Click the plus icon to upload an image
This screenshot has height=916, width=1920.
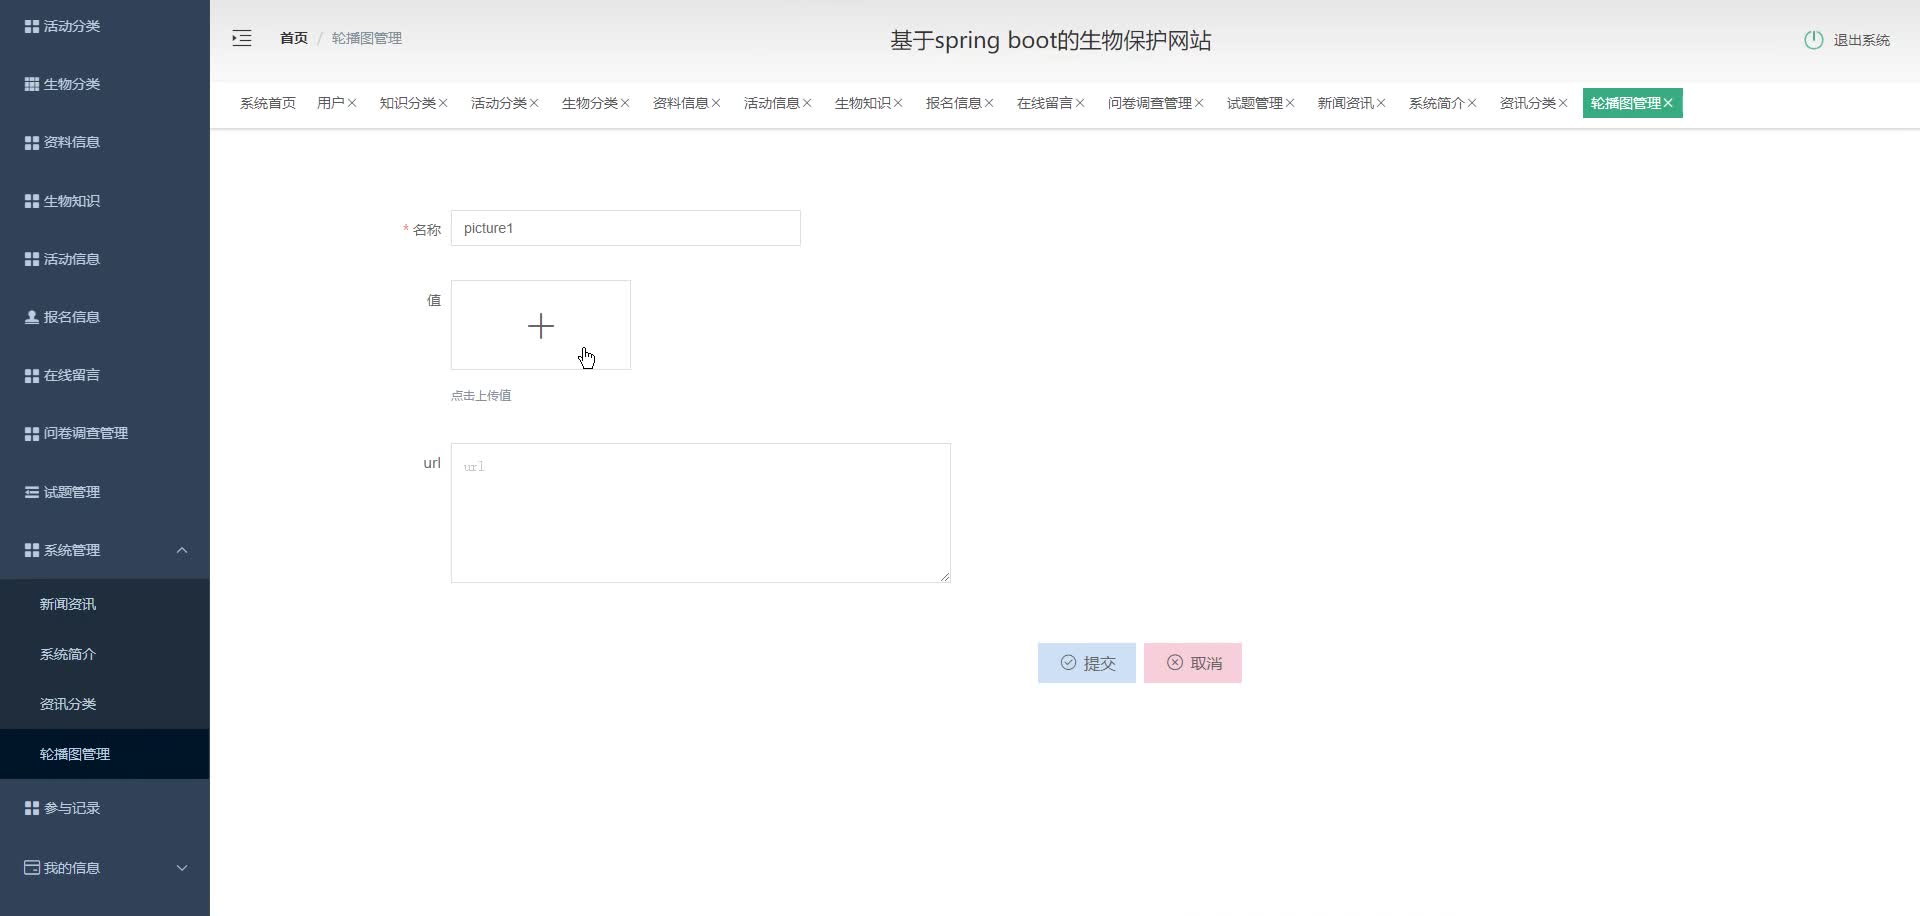pyautogui.click(x=541, y=326)
